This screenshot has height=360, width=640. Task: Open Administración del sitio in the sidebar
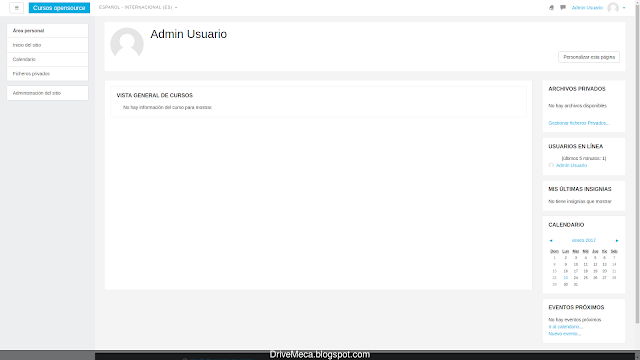click(47, 93)
